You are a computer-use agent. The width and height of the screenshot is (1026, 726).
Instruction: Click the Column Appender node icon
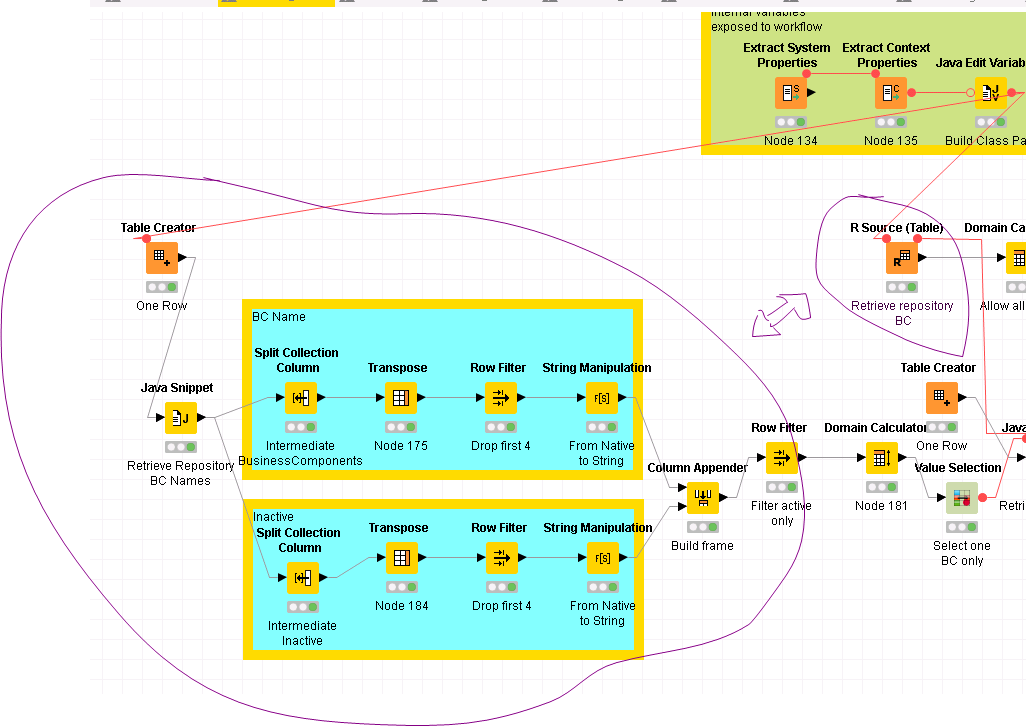(702, 497)
